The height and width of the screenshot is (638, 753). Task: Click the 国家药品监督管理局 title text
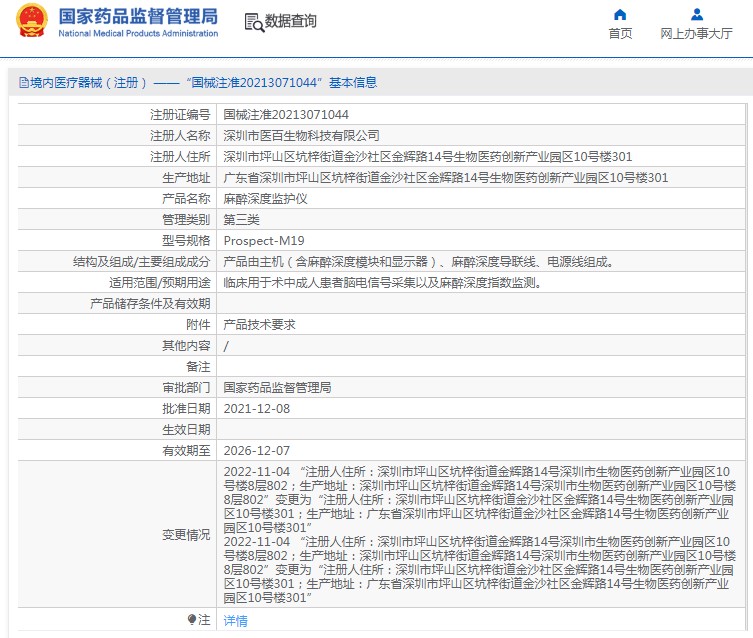(x=138, y=16)
